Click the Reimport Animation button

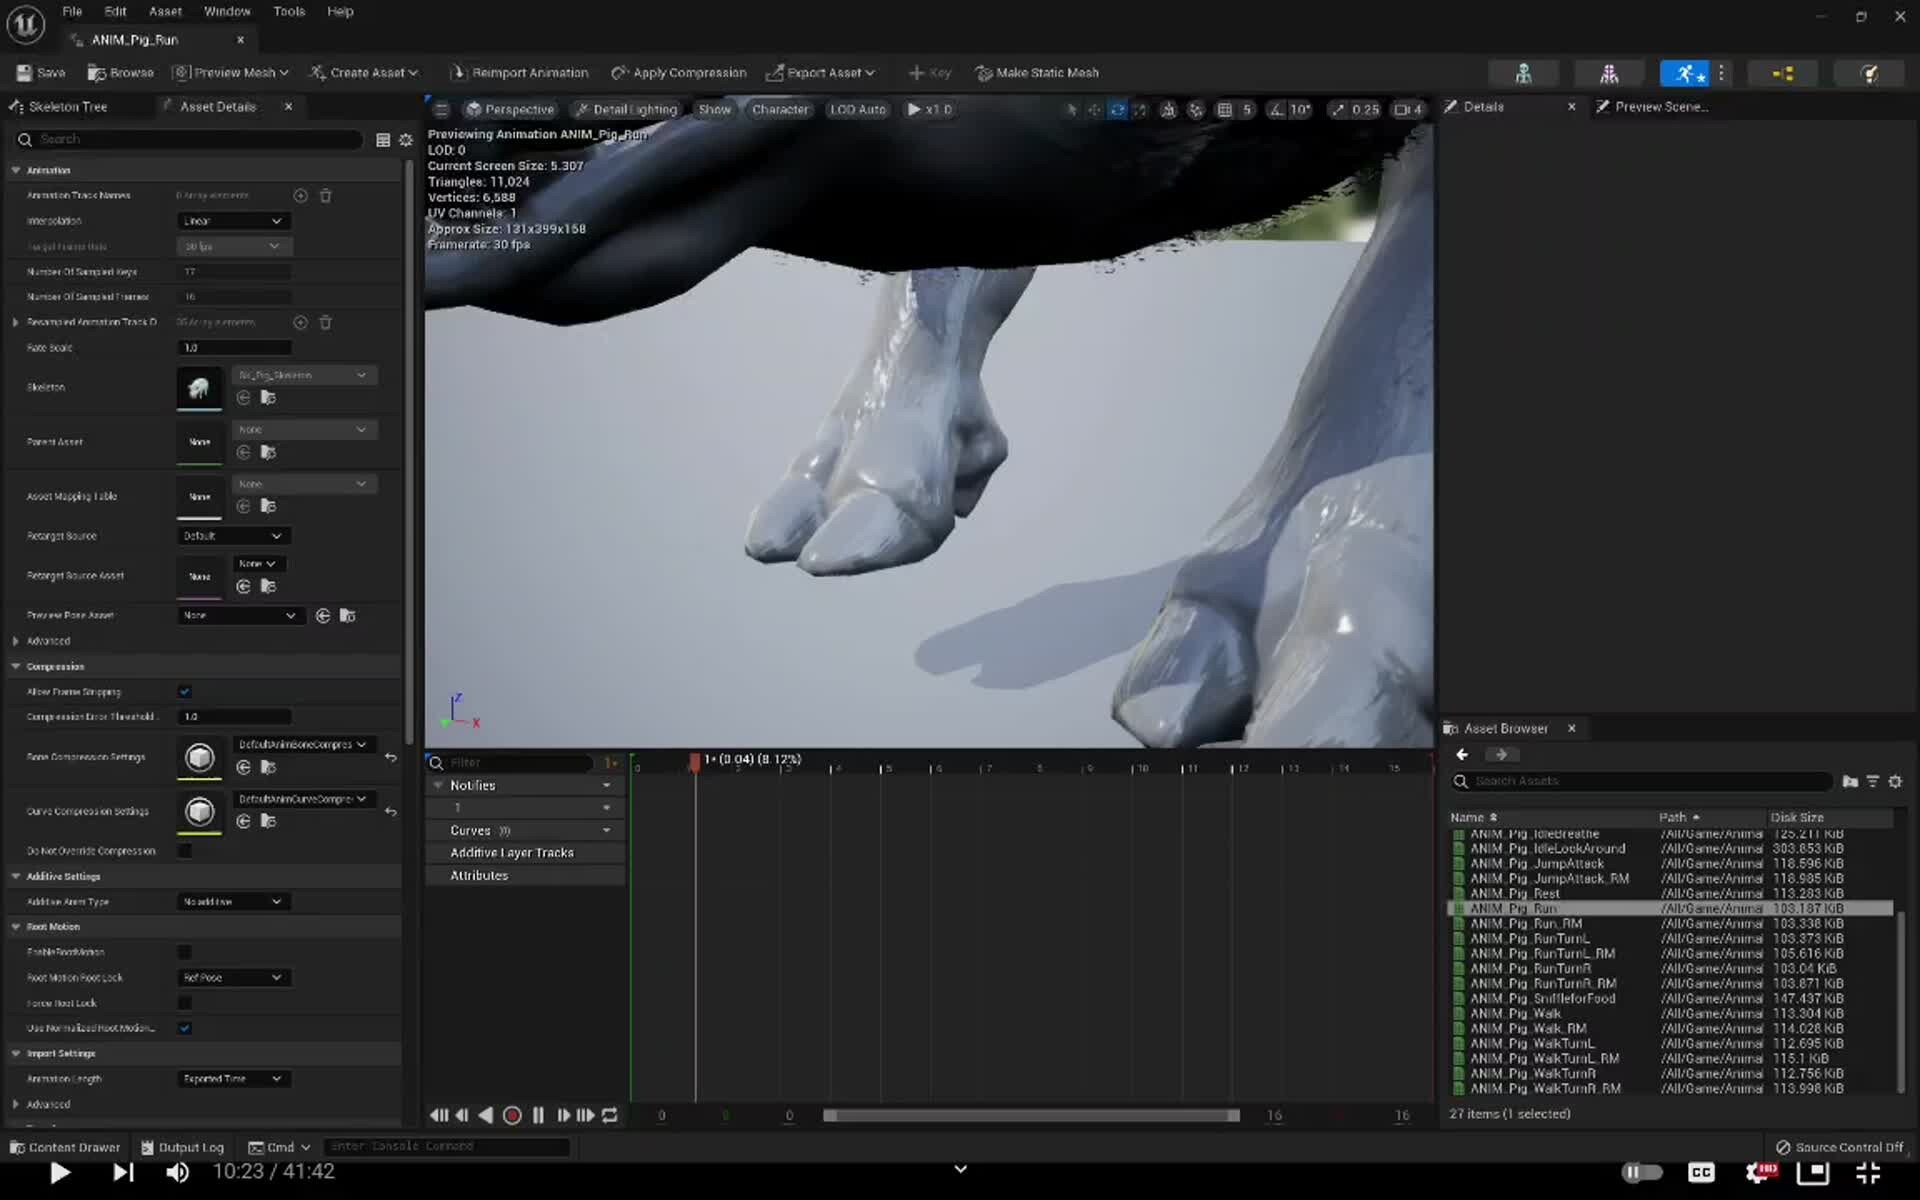click(519, 72)
